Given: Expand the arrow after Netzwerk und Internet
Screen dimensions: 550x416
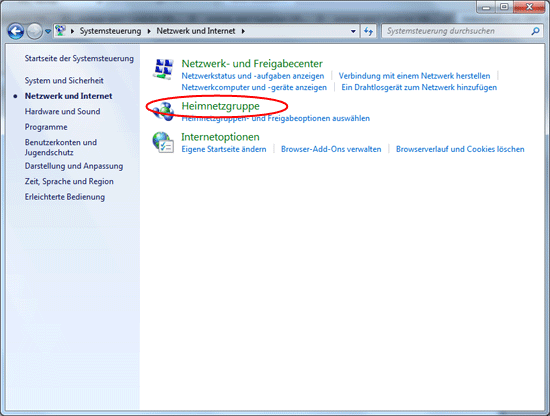Looking at the screenshot, I should tap(243, 31).
